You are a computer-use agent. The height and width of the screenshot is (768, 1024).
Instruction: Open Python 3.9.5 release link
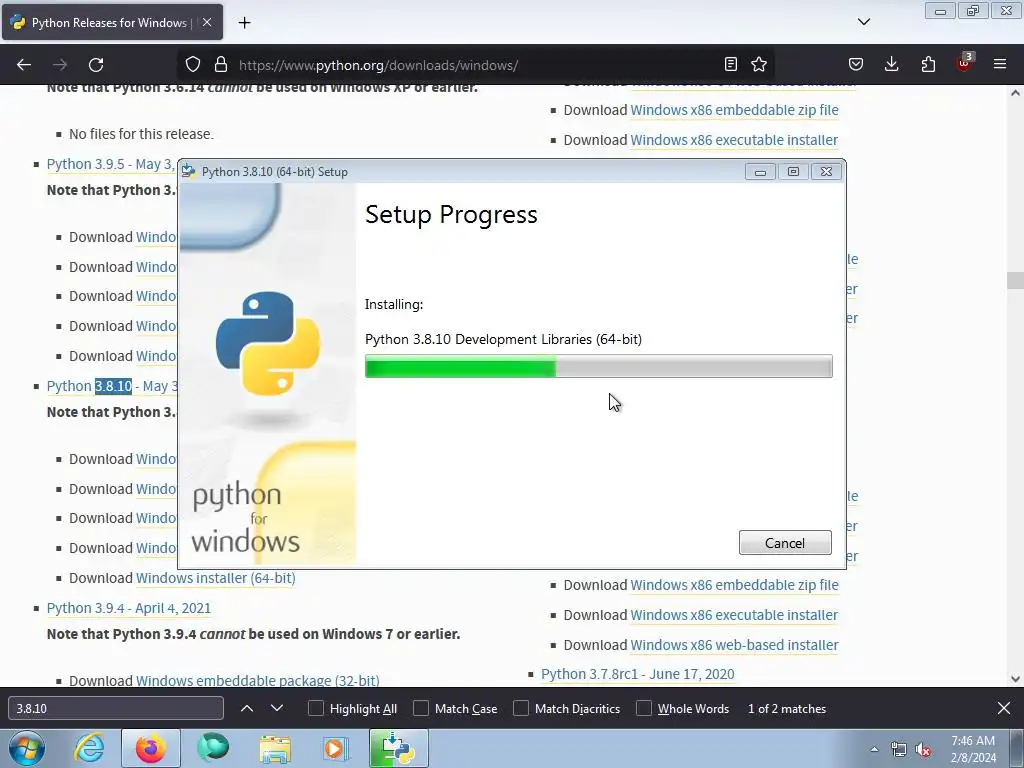click(111, 164)
